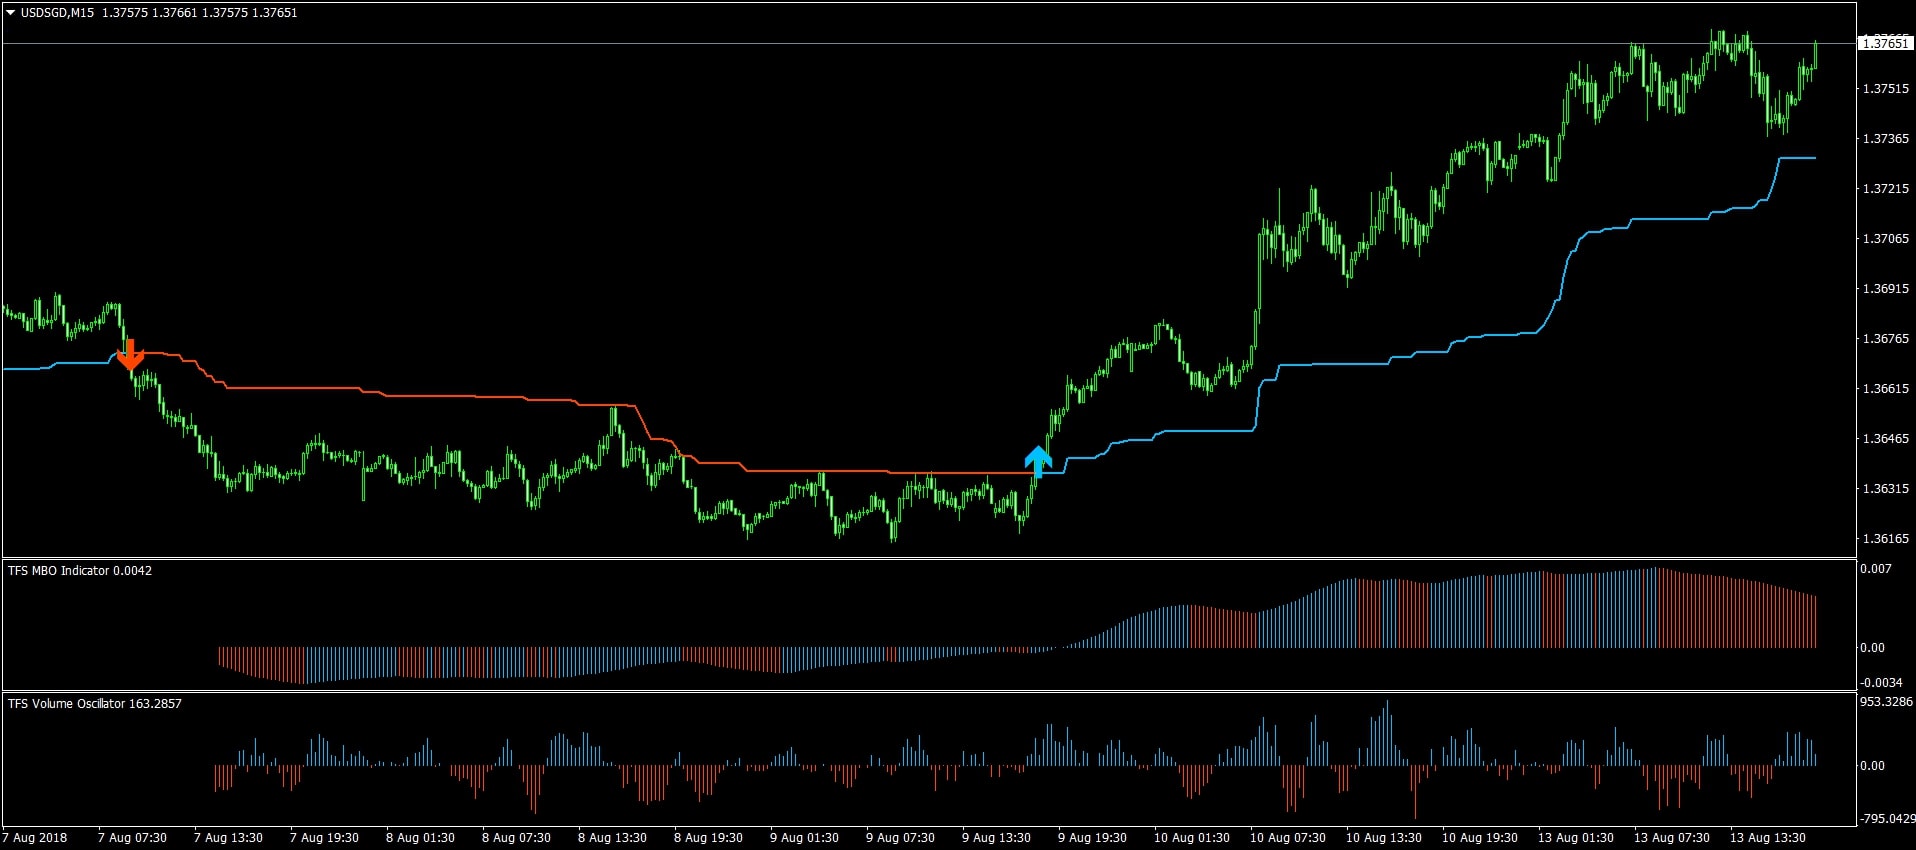Image resolution: width=1916 pixels, height=850 pixels.
Task: Select the current price tag 1.37651
Action: (x=1885, y=43)
